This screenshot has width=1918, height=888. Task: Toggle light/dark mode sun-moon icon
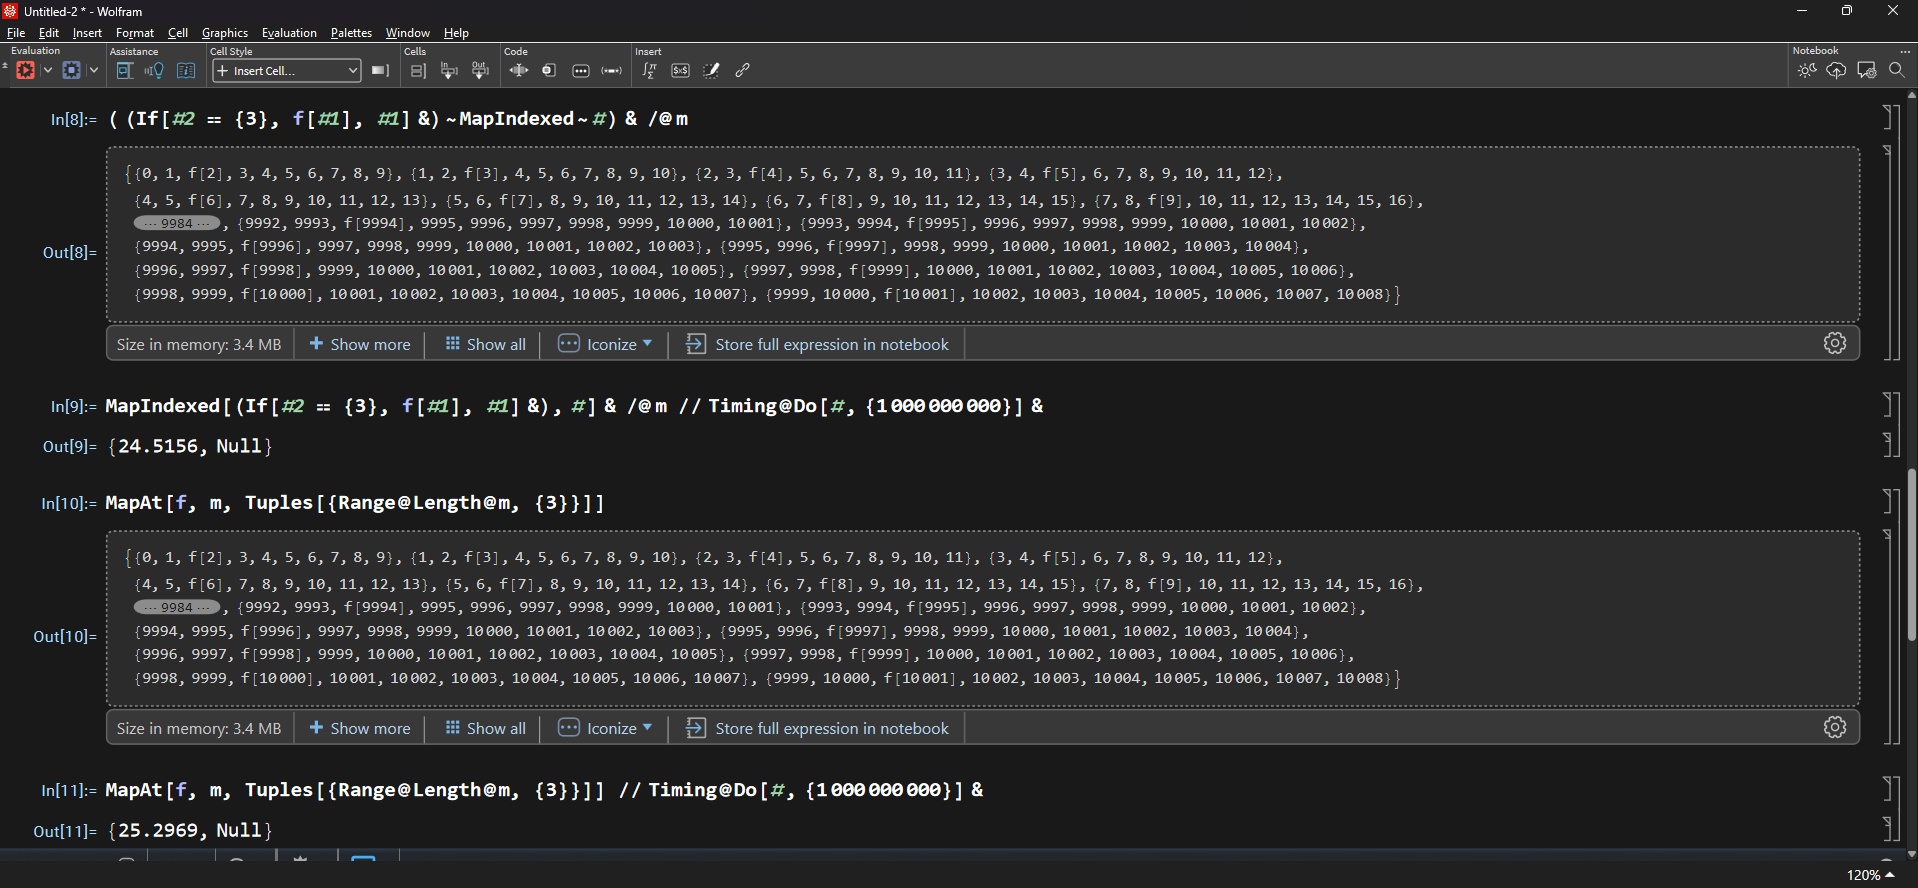1806,70
